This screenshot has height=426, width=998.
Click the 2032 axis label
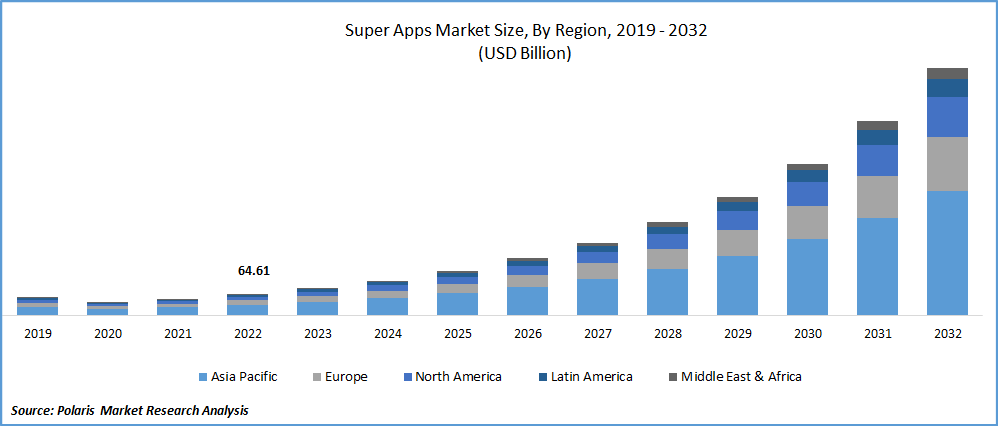point(948,334)
